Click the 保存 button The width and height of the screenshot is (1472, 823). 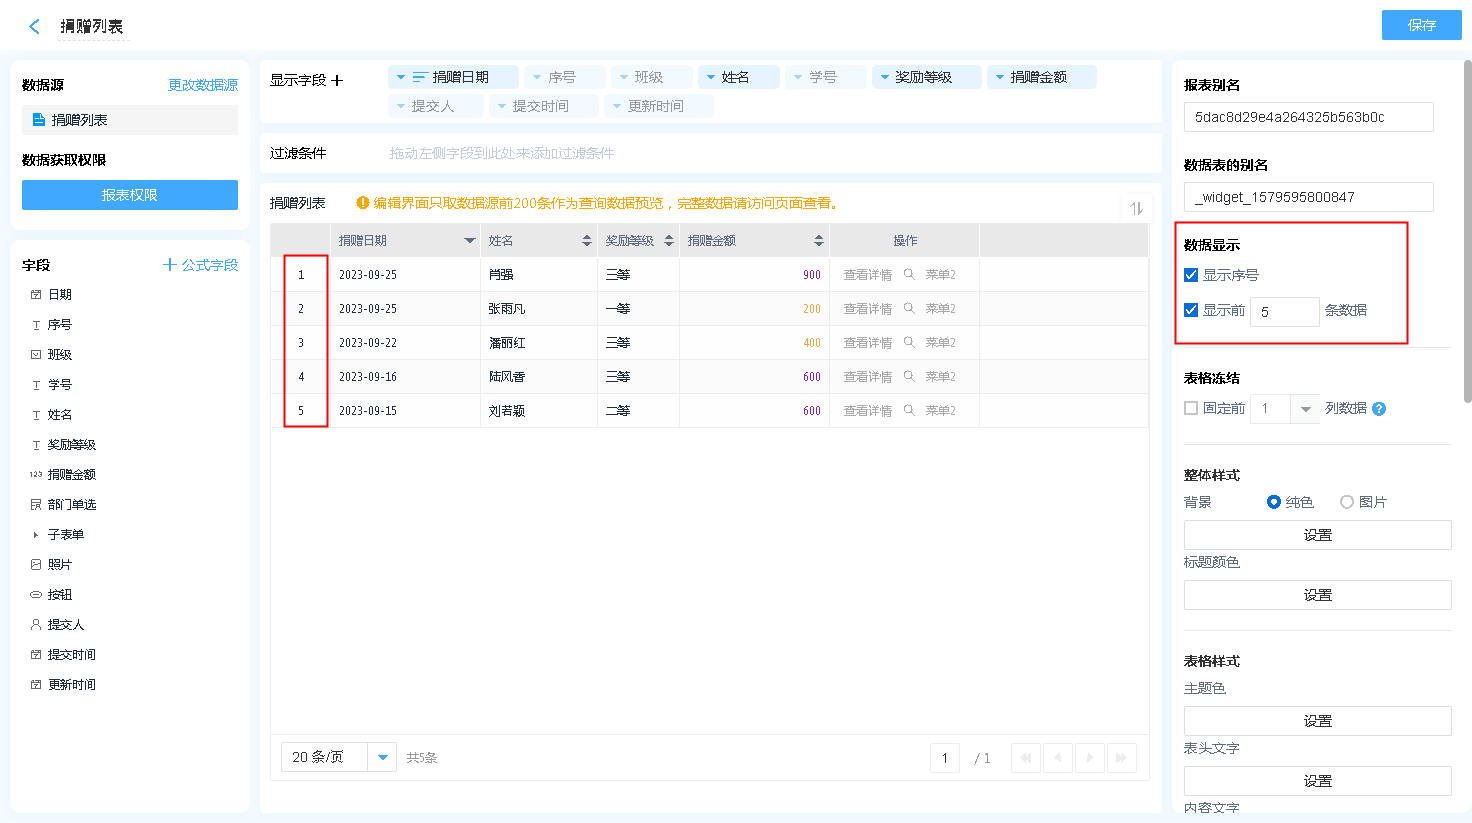pyautogui.click(x=1421, y=25)
